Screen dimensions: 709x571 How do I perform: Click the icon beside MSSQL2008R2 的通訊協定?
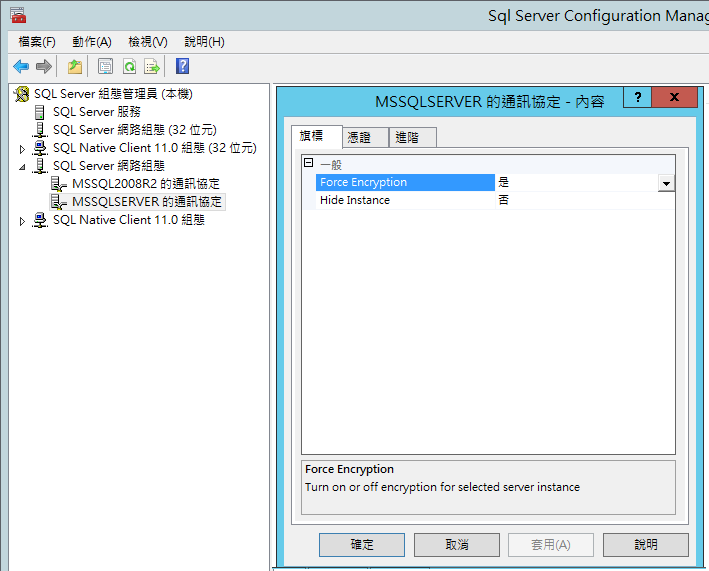pos(58,184)
